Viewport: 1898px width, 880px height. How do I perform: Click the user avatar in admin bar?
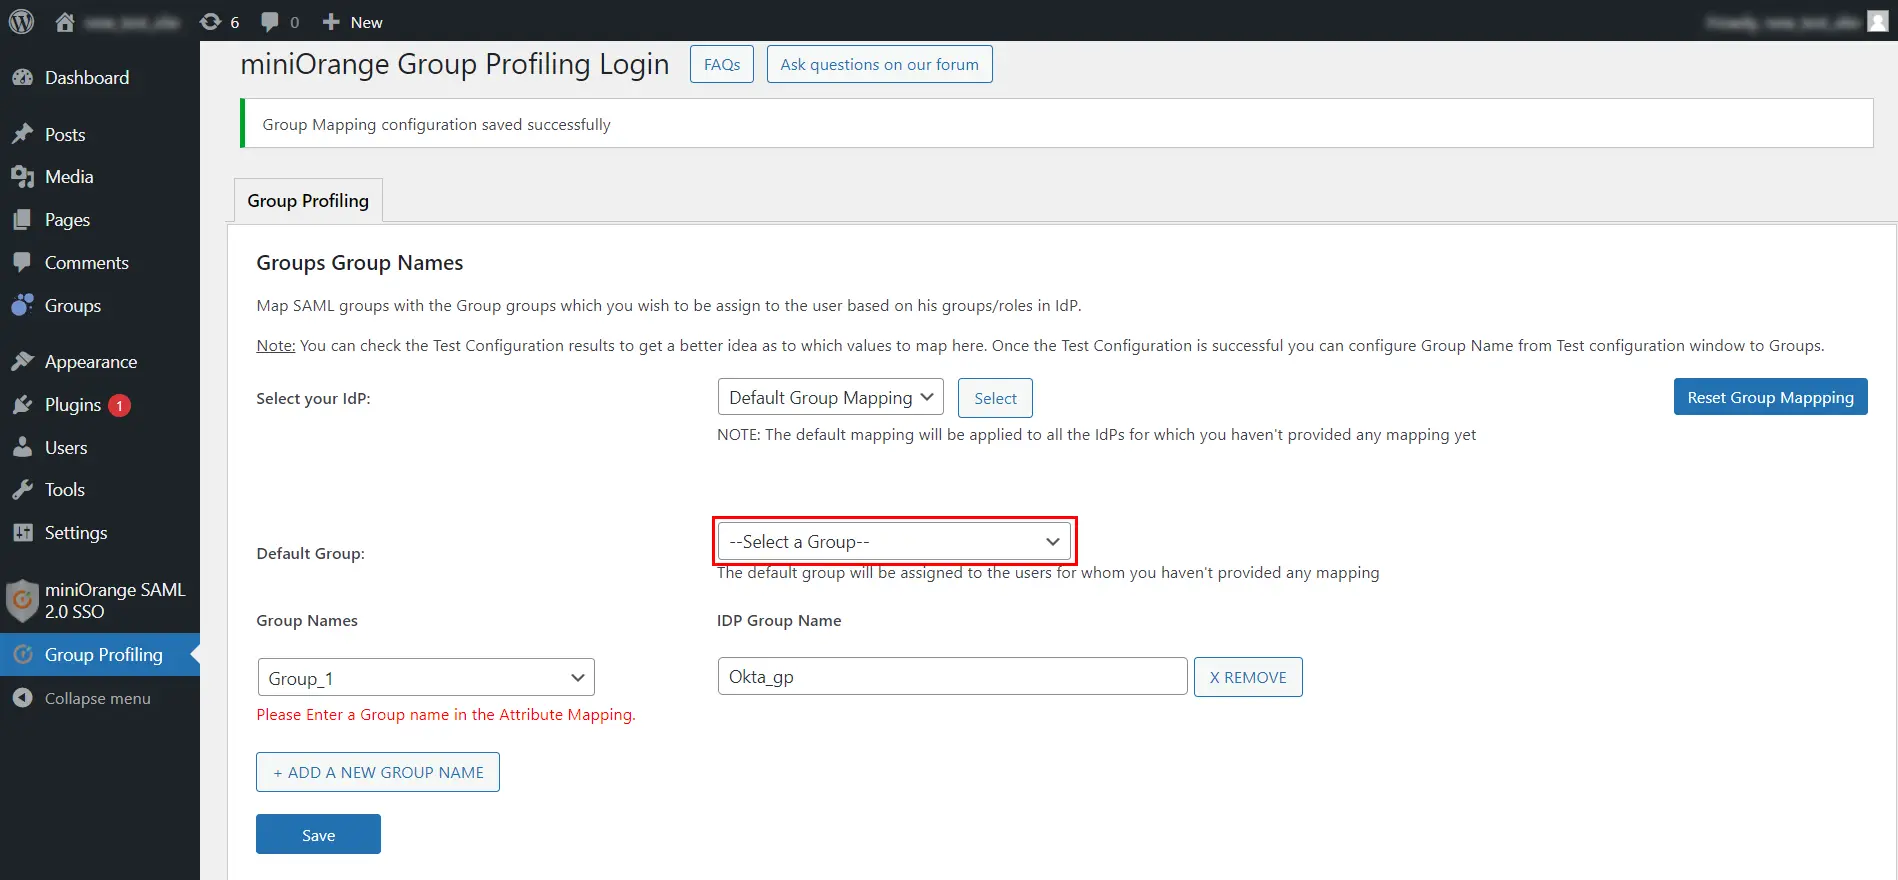point(1877,21)
